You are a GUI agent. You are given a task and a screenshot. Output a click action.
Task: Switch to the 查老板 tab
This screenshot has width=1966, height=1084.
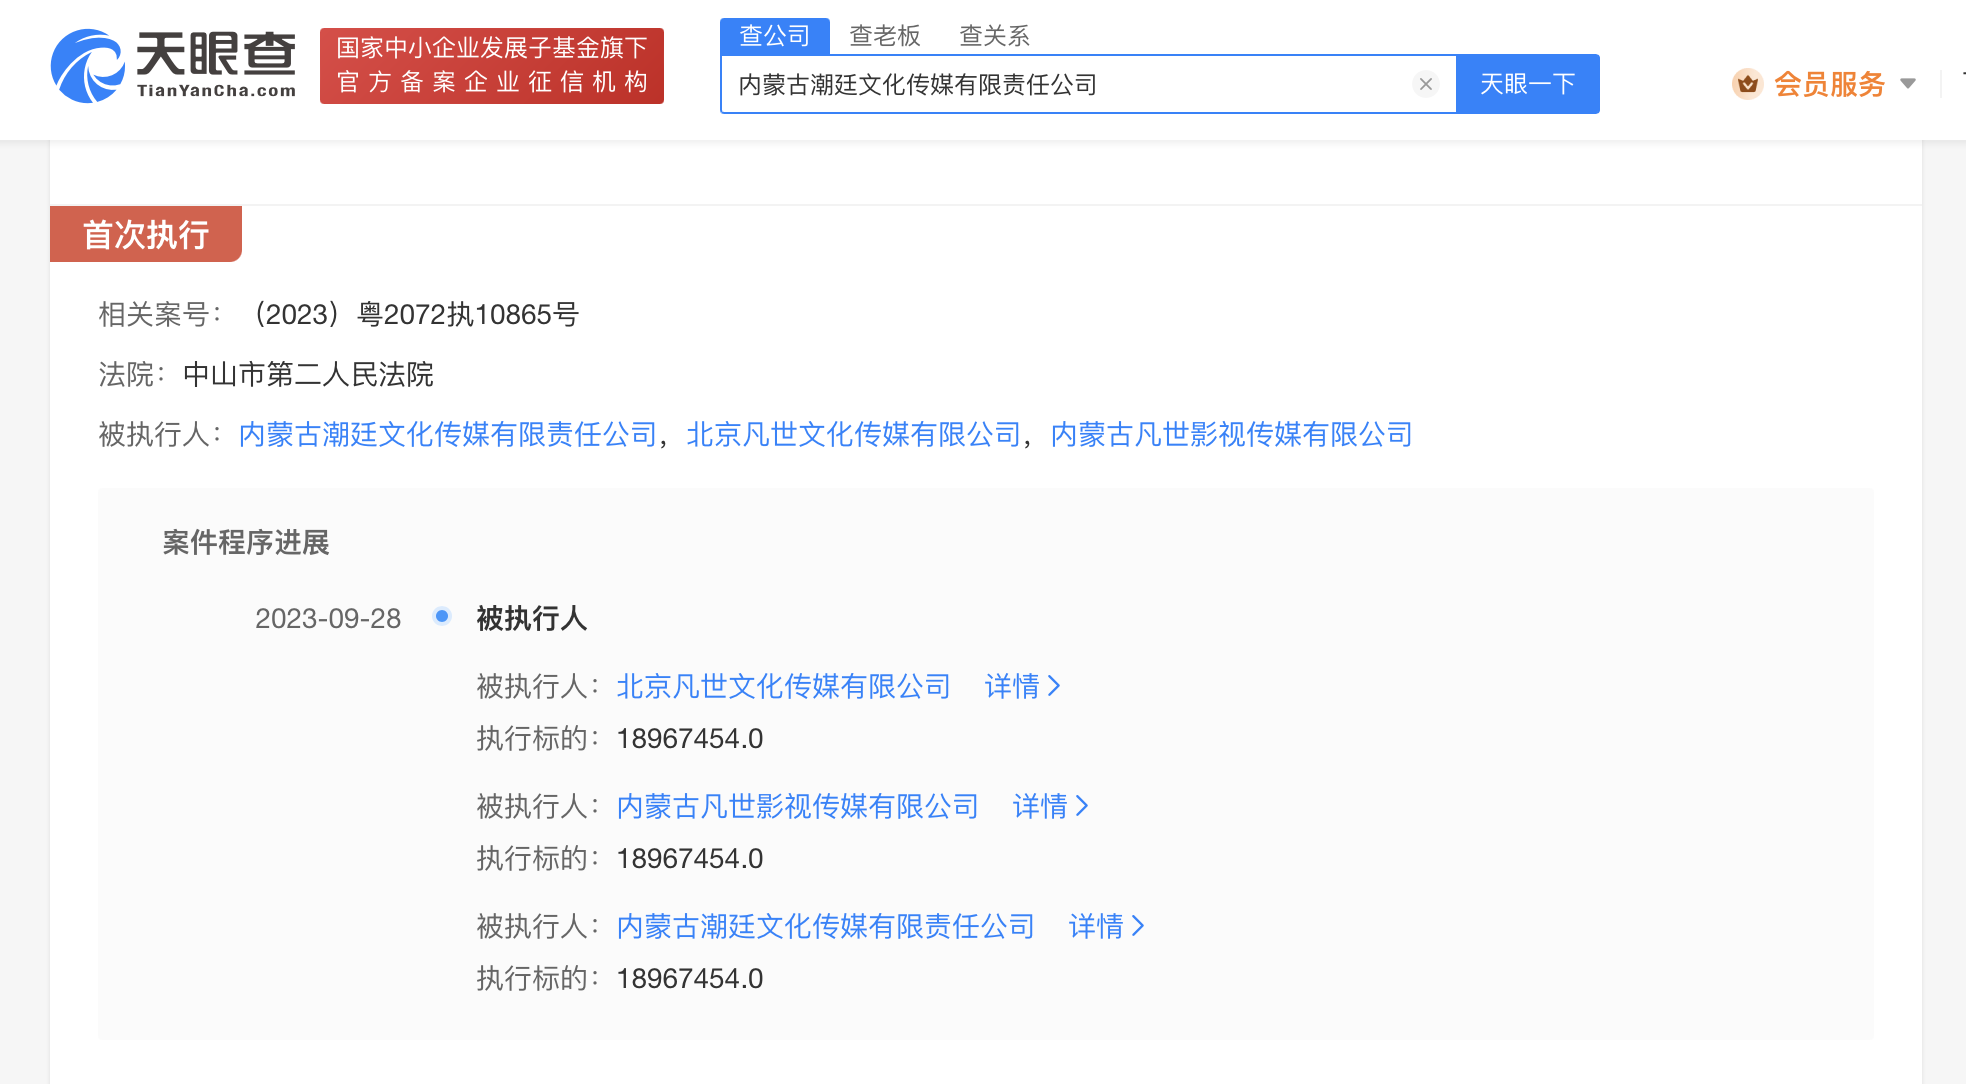click(885, 36)
